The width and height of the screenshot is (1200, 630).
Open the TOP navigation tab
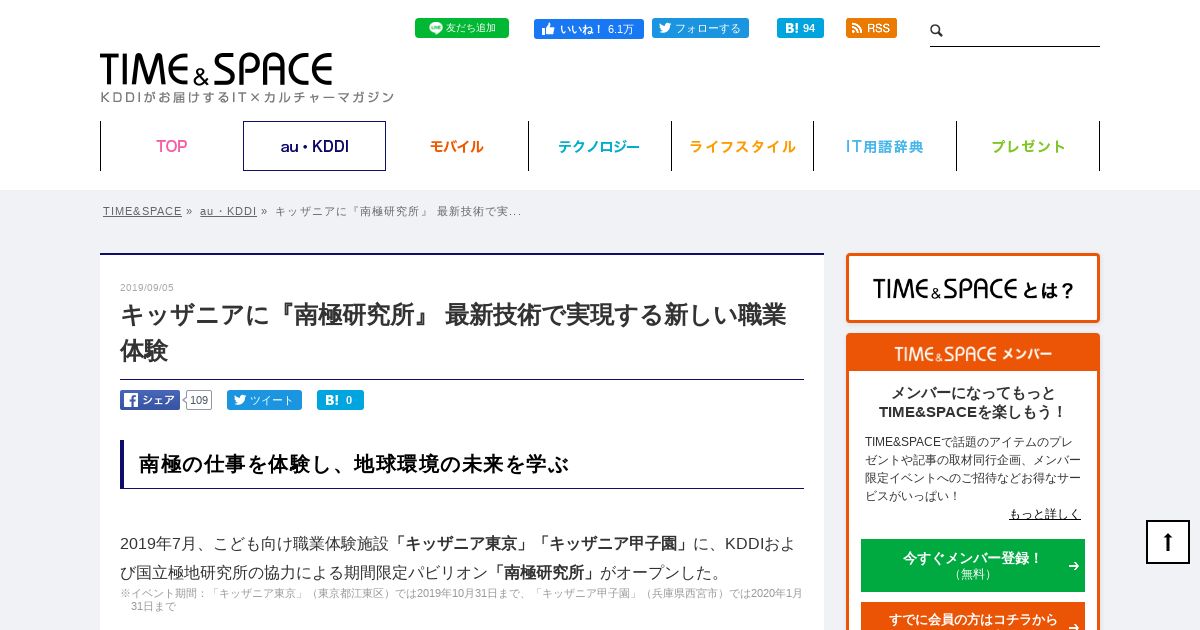click(172, 146)
